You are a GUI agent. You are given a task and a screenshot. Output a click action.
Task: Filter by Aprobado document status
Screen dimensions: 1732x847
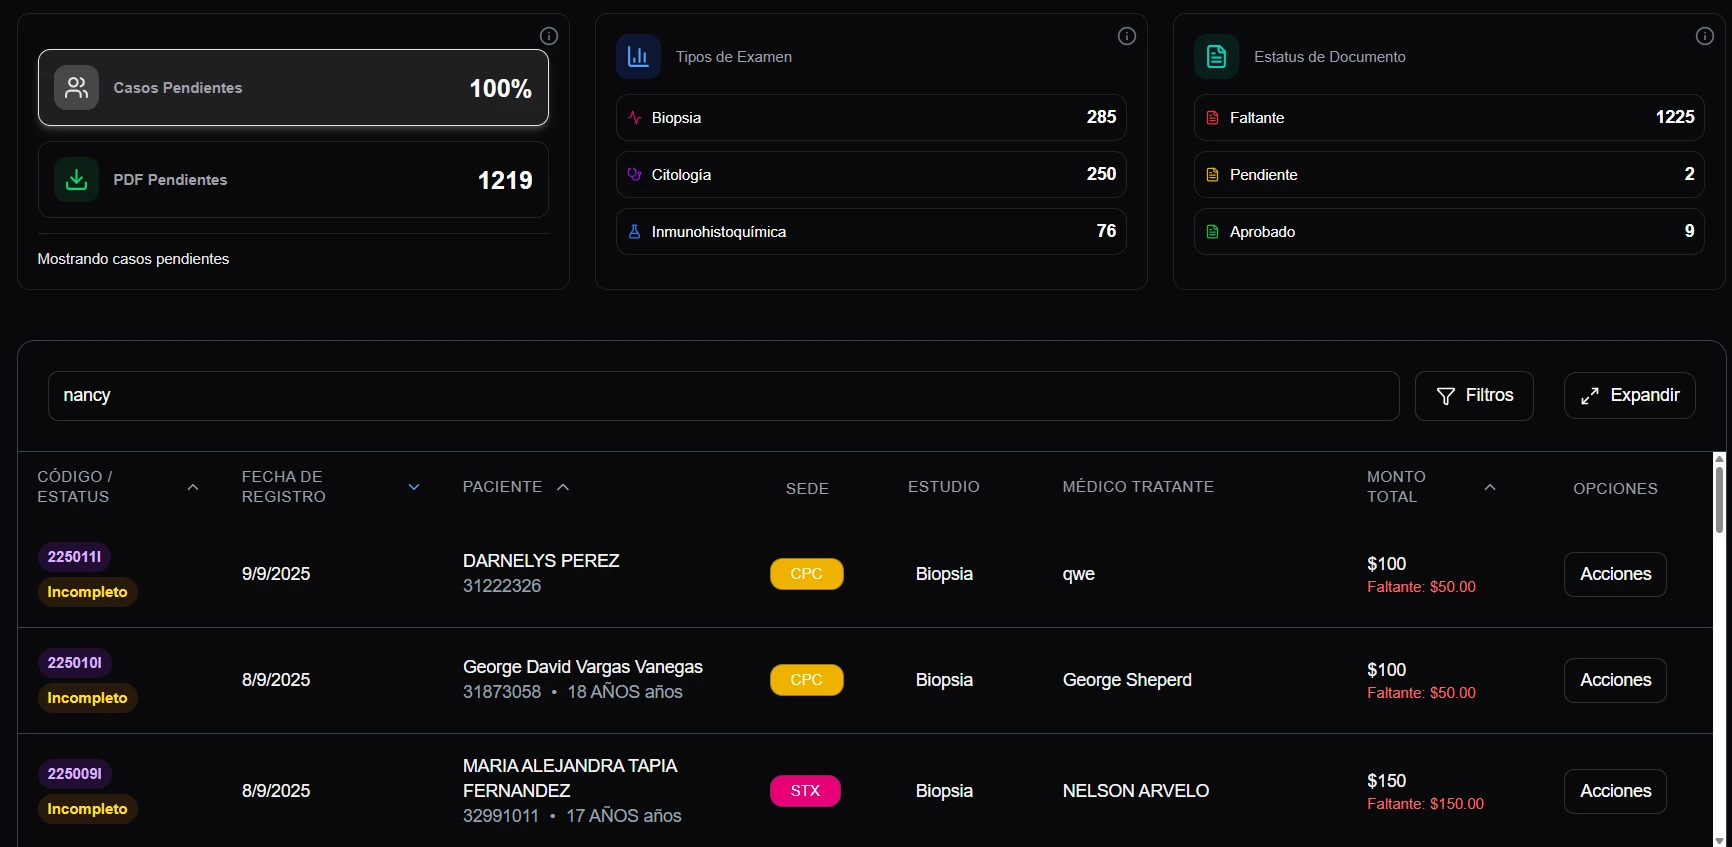pos(1449,231)
